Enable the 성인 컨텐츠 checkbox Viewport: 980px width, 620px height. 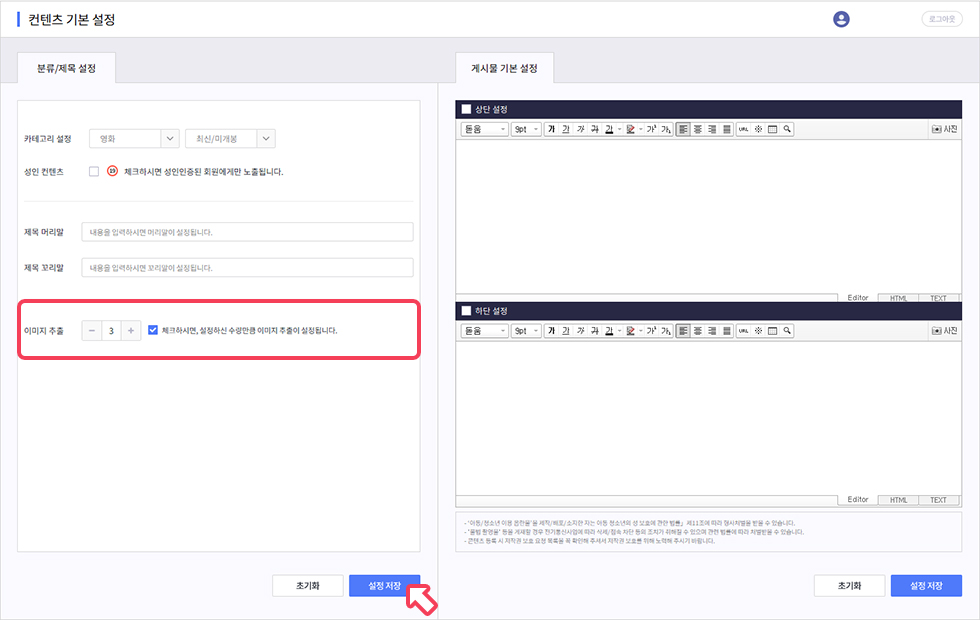[x=94, y=171]
